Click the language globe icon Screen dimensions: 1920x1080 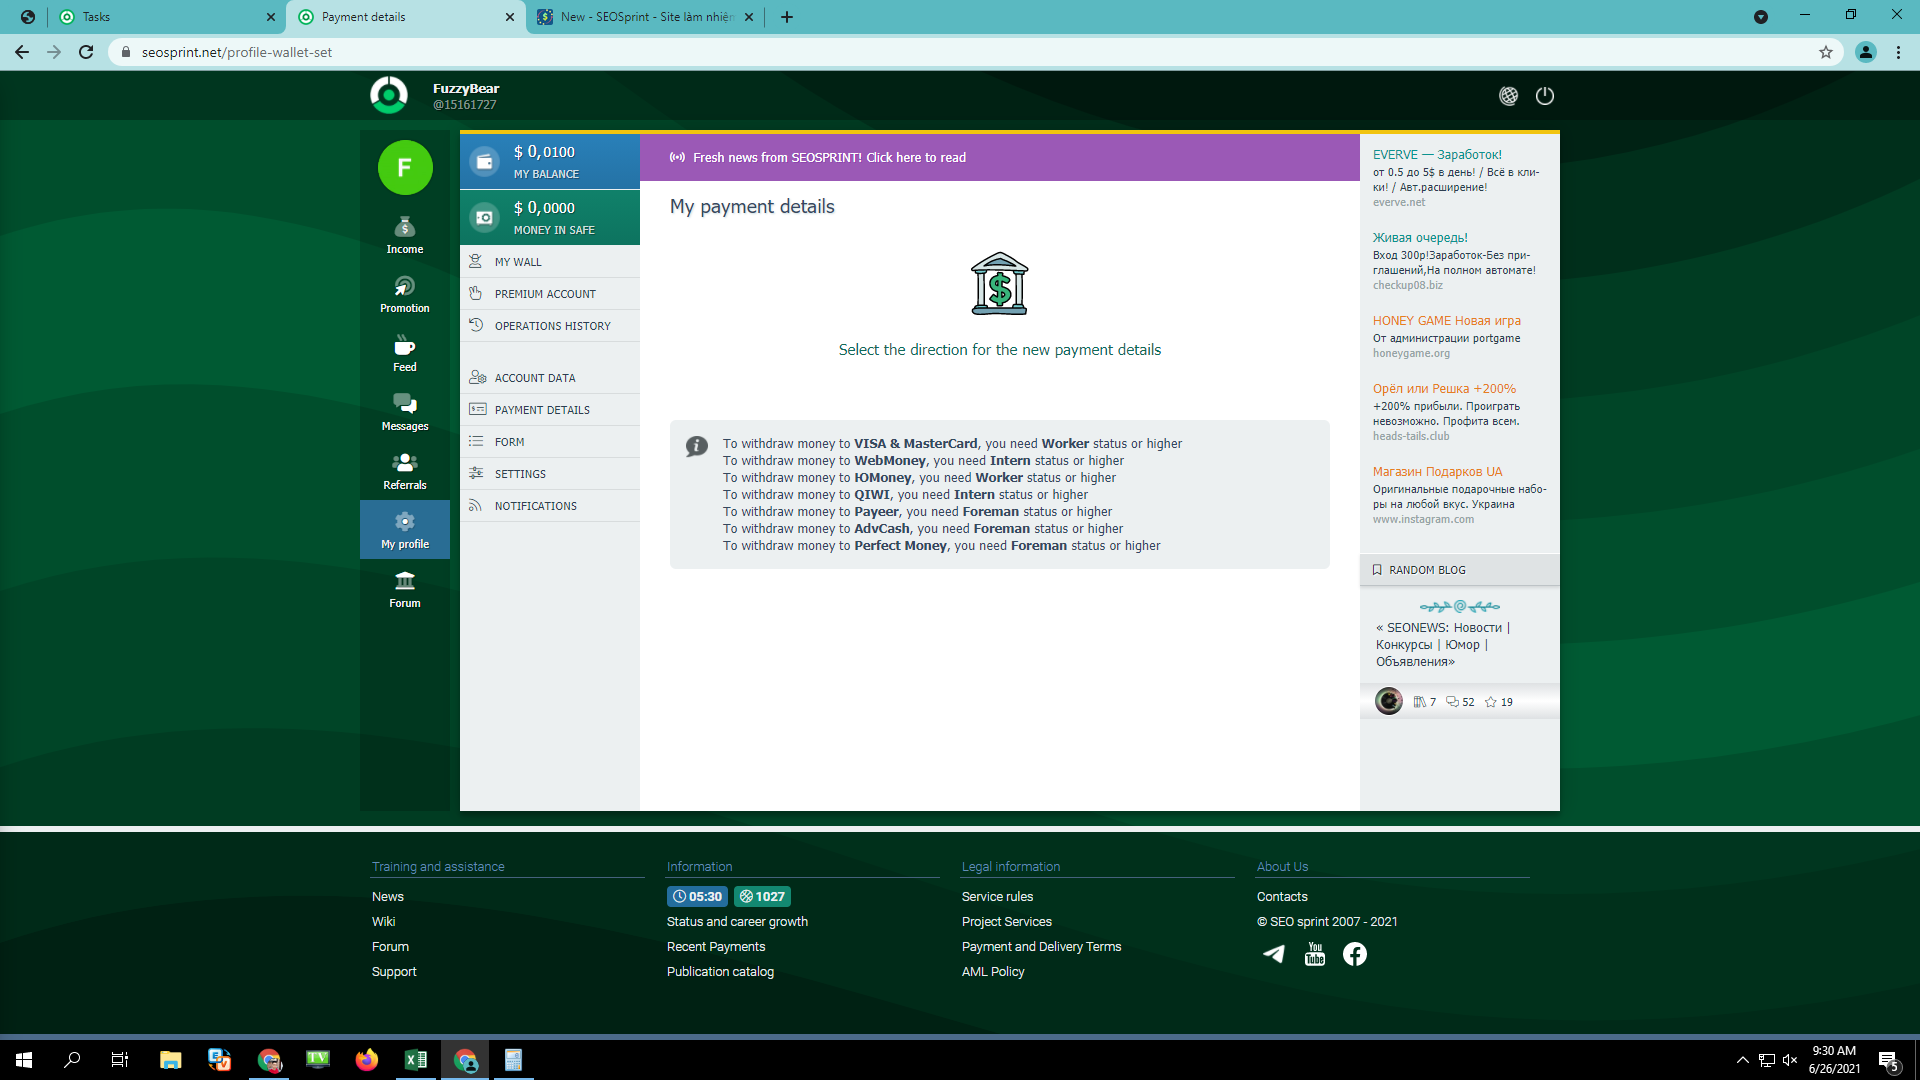point(1508,96)
